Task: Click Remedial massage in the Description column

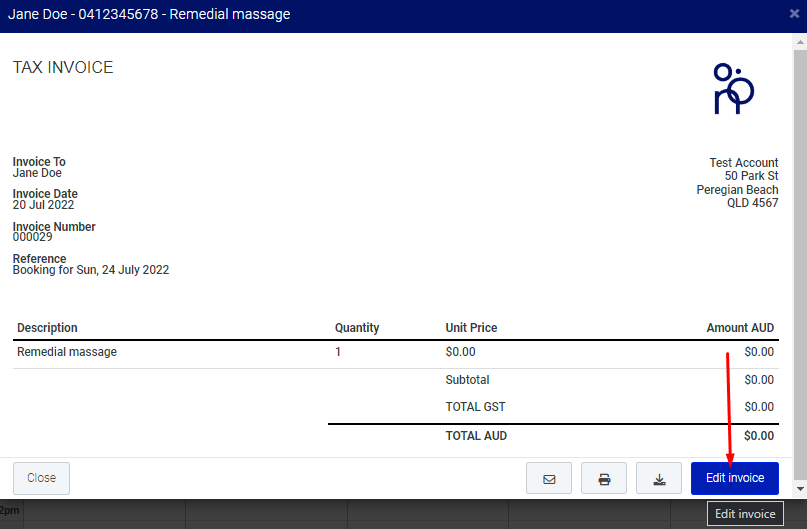Action: click(x=67, y=352)
